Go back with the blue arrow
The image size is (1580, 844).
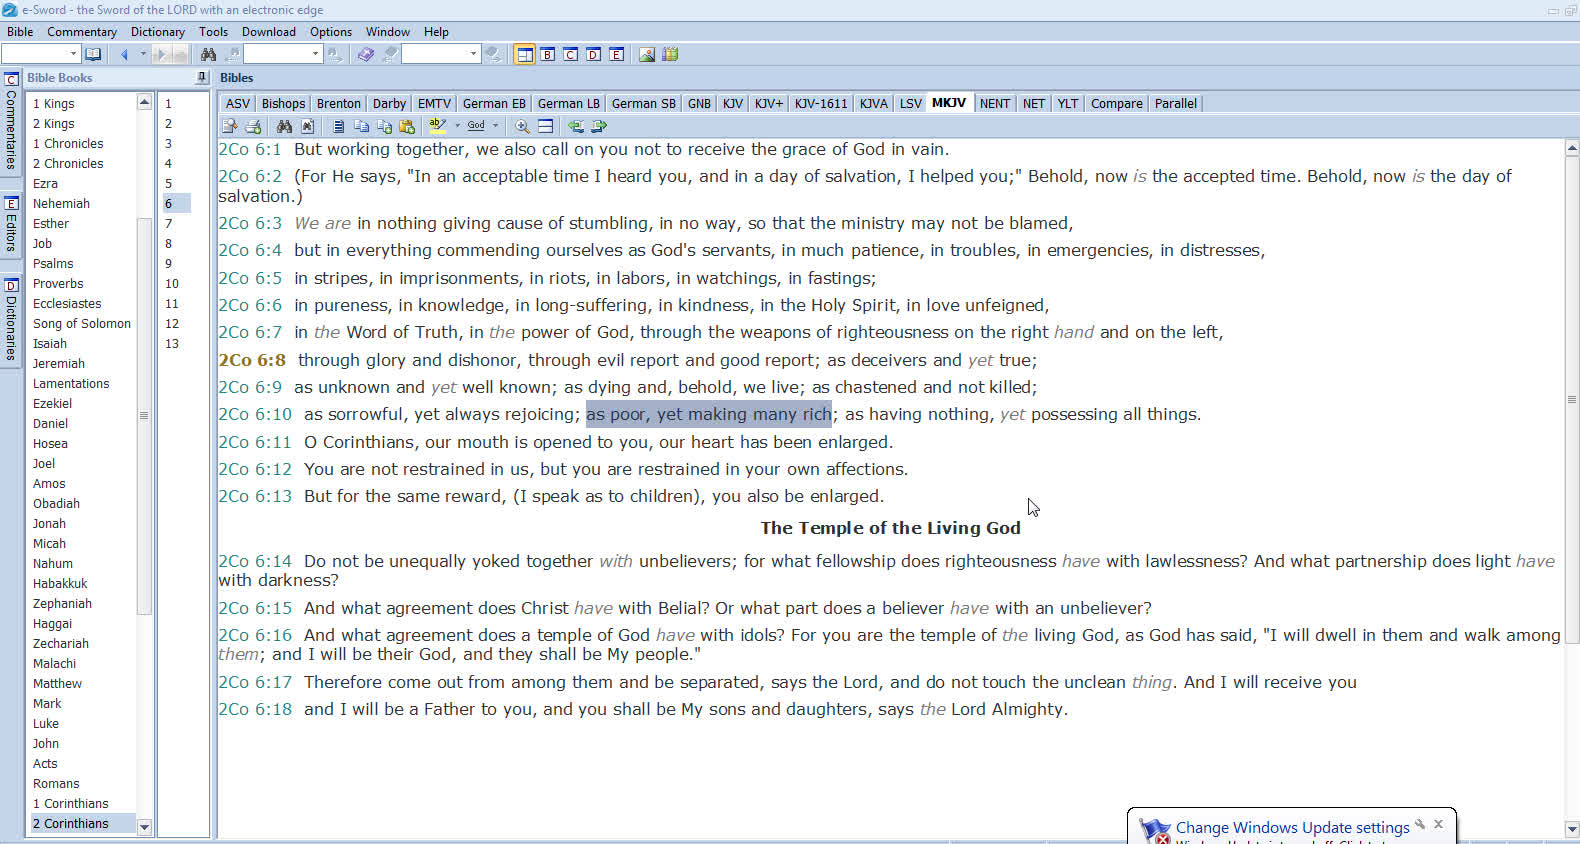point(124,54)
